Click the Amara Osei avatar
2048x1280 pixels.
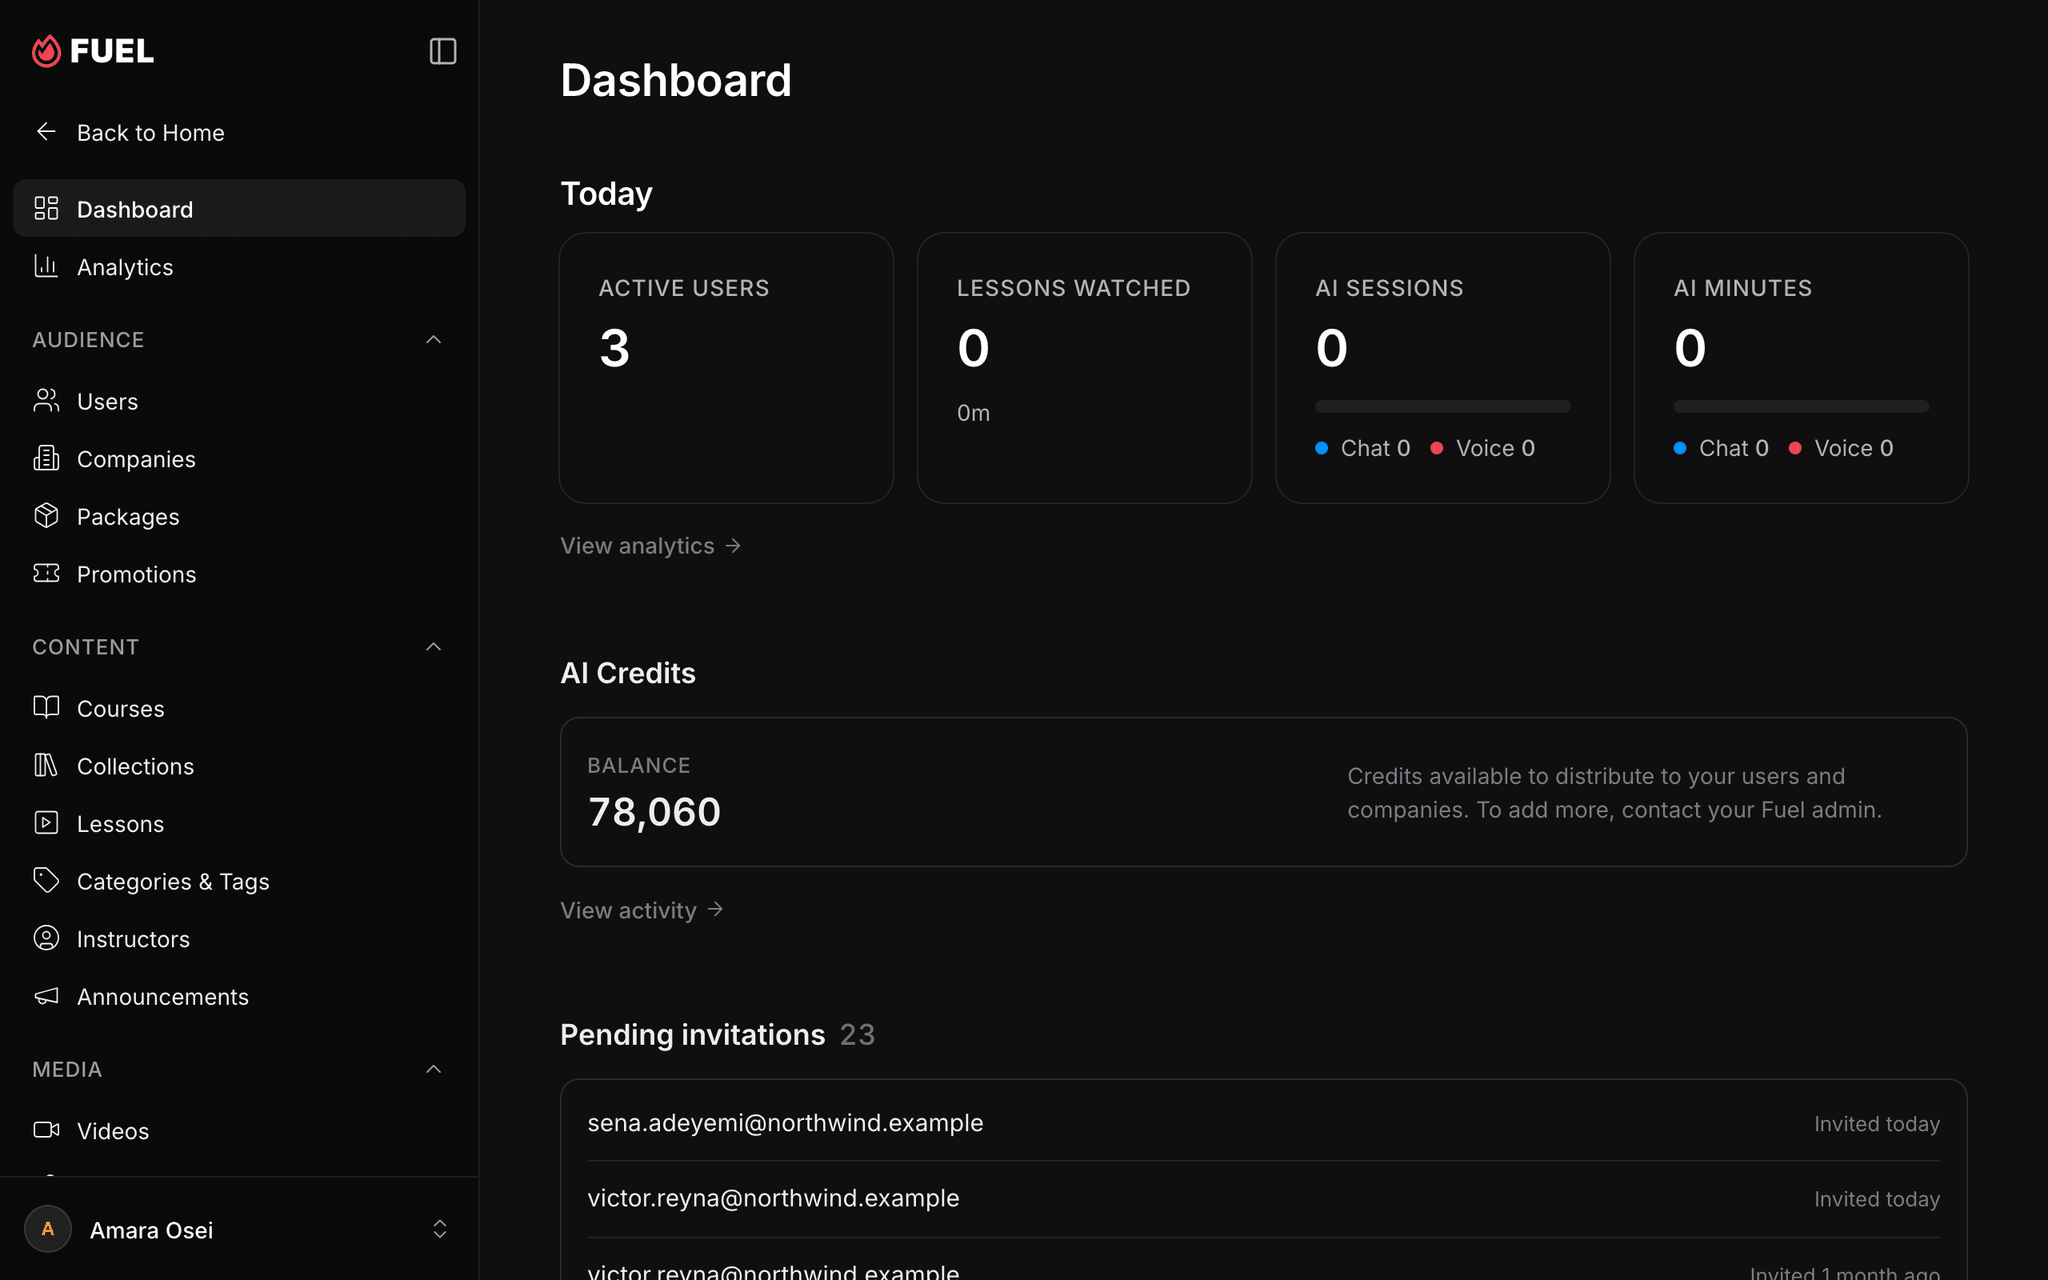point(48,1229)
